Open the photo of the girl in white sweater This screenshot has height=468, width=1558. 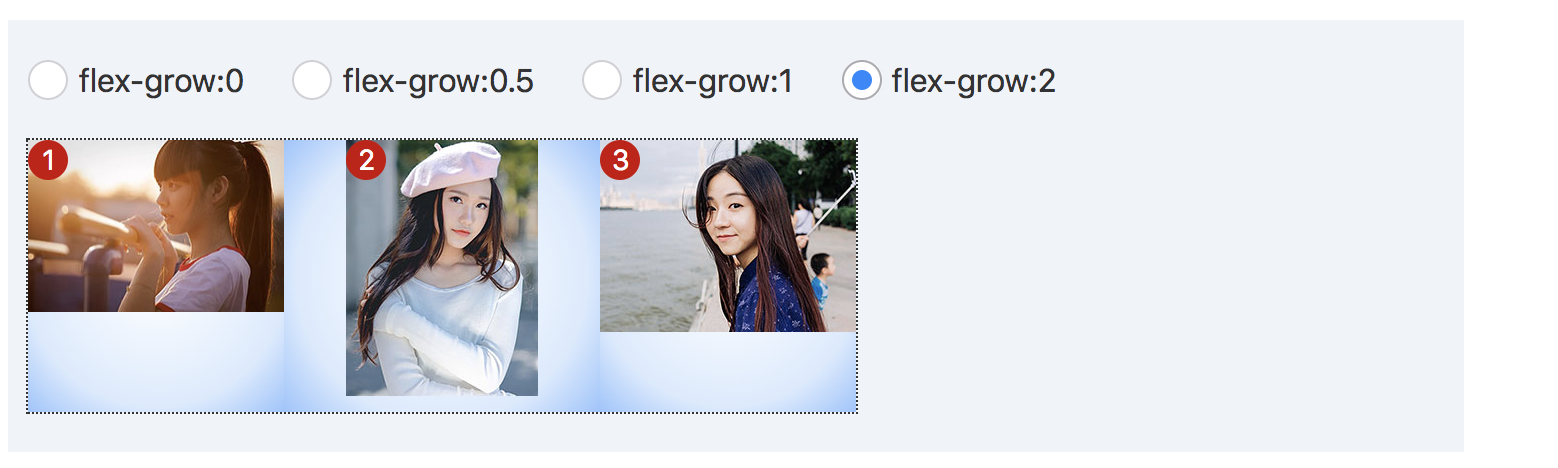(x=442, y=268)
